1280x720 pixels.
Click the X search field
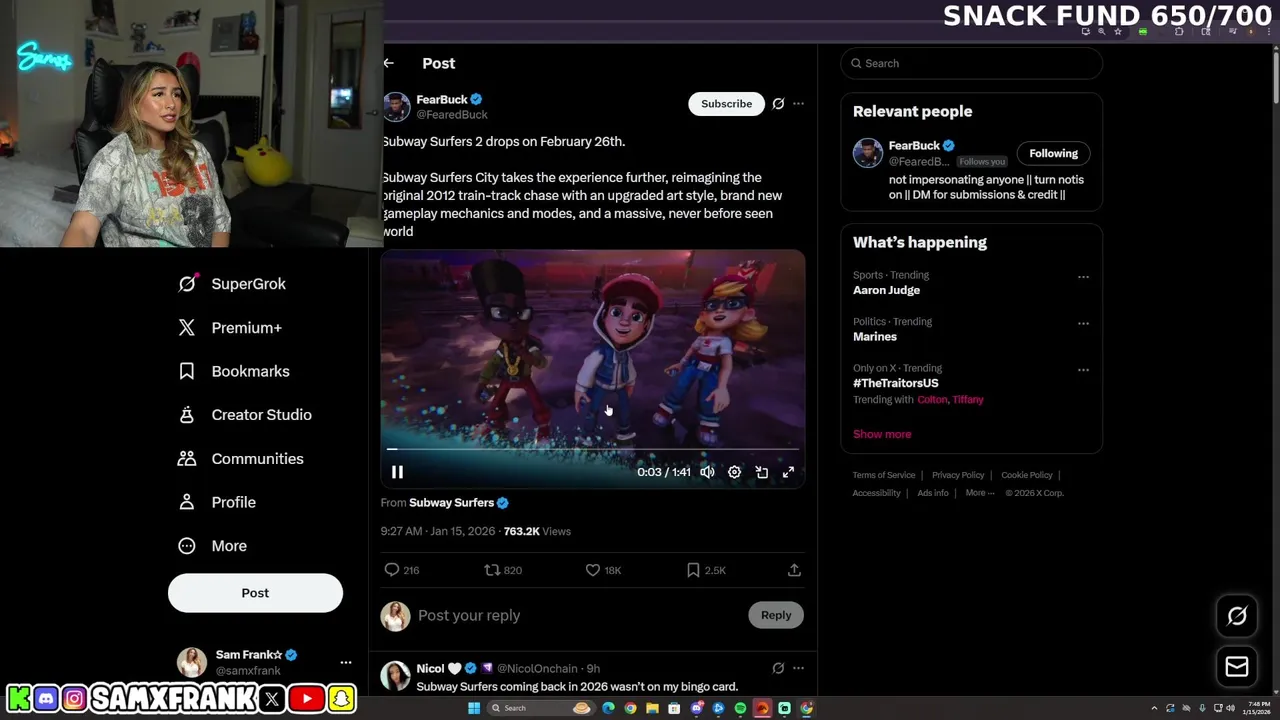click(x=972, y=63)
